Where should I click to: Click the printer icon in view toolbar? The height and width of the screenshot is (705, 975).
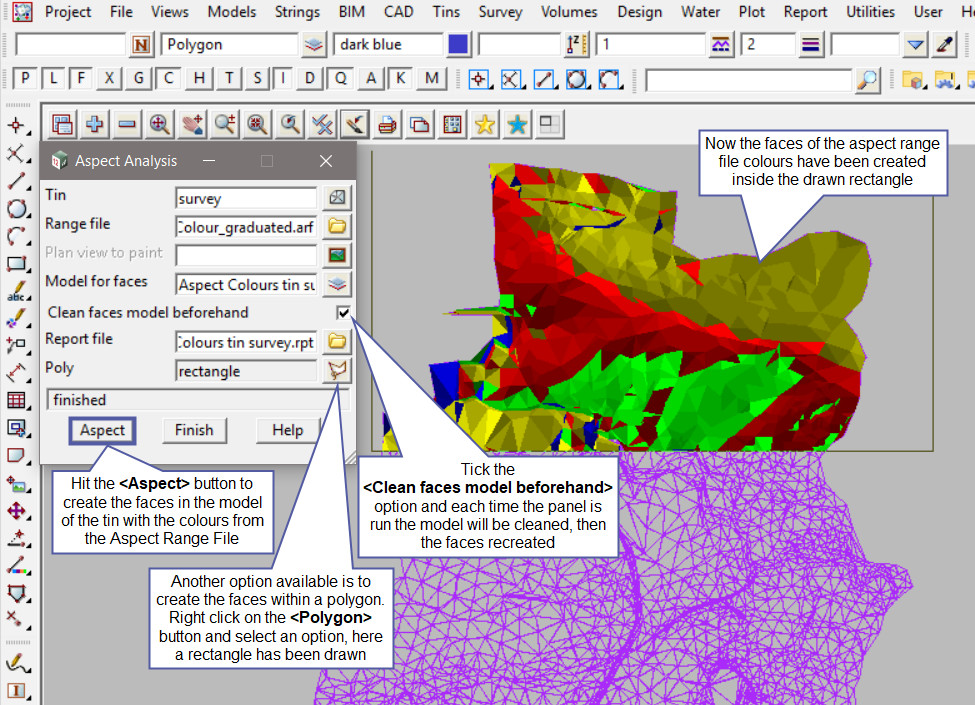387,124
